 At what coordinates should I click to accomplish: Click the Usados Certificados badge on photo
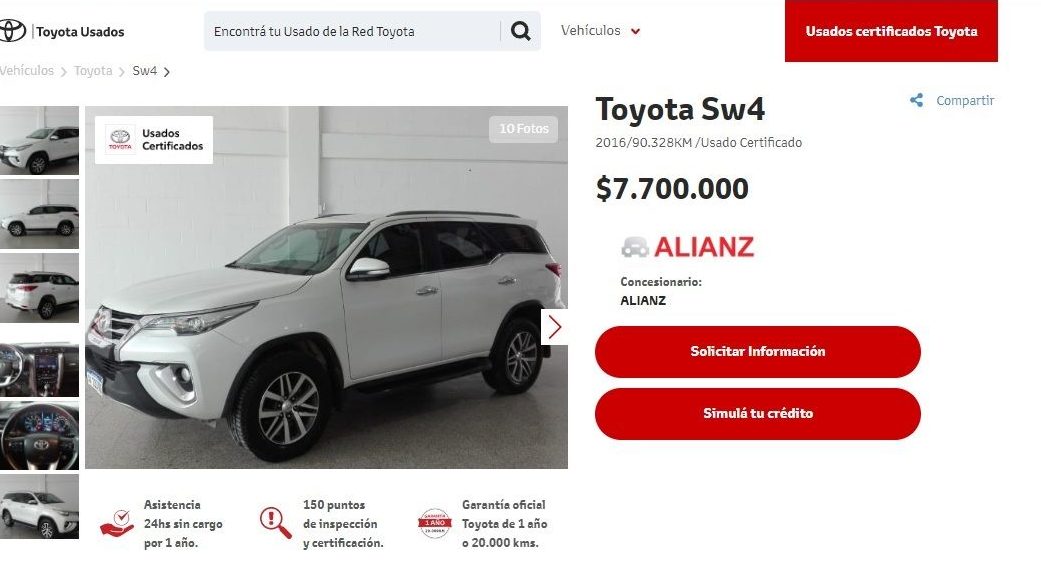(154, 140)
